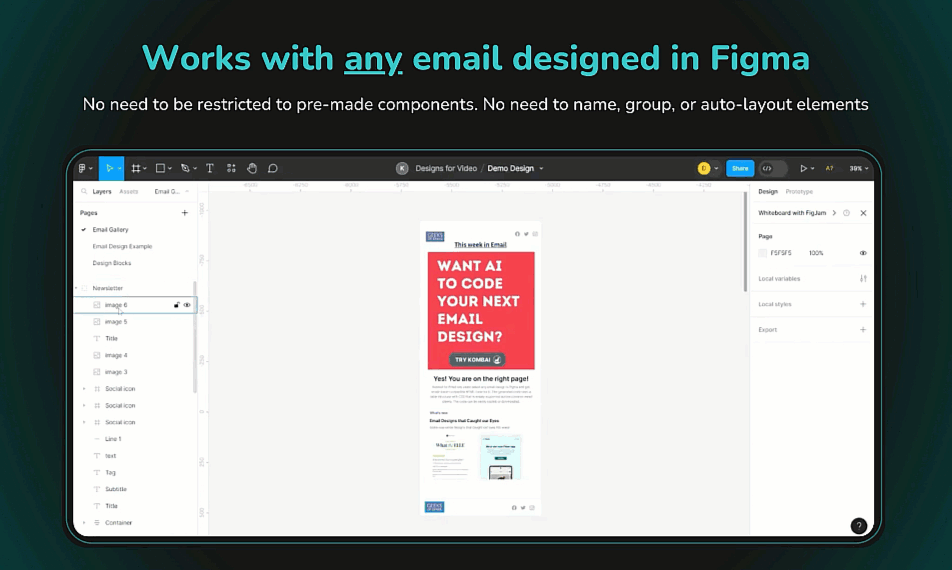Image resolution: width=952 pixels, height=570 pixels.
Task: Select the Text tool in toolbar
Action: (x=210, y=168)
